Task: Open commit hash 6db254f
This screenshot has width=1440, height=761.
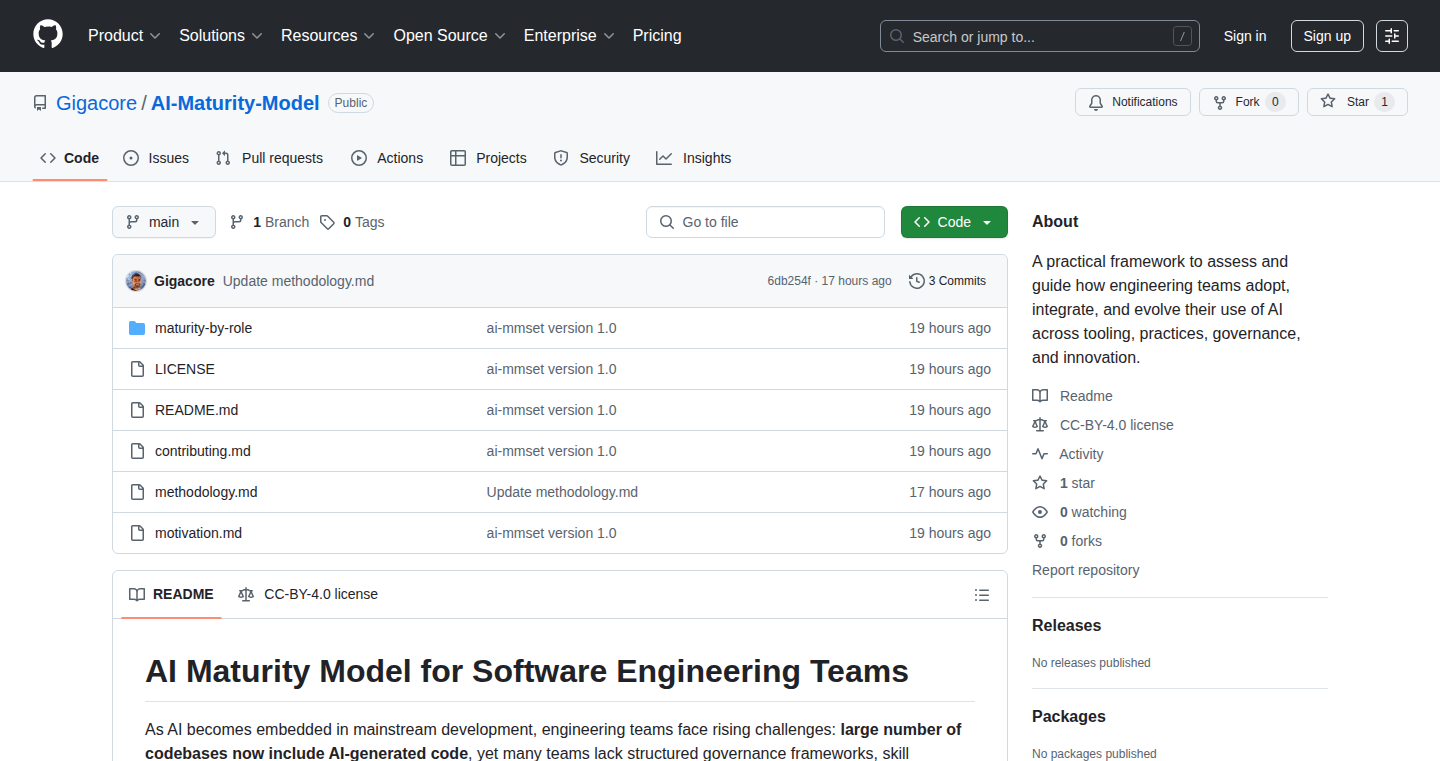Action: point(789,281)
